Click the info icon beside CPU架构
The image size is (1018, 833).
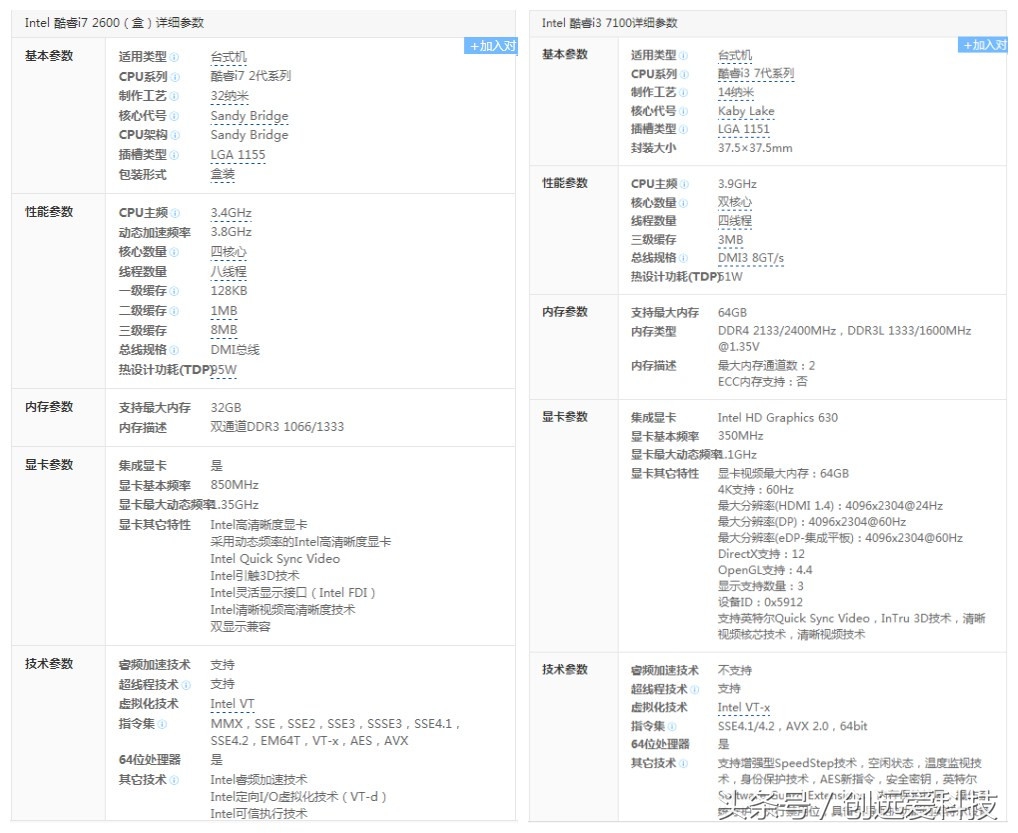(175, 135)
